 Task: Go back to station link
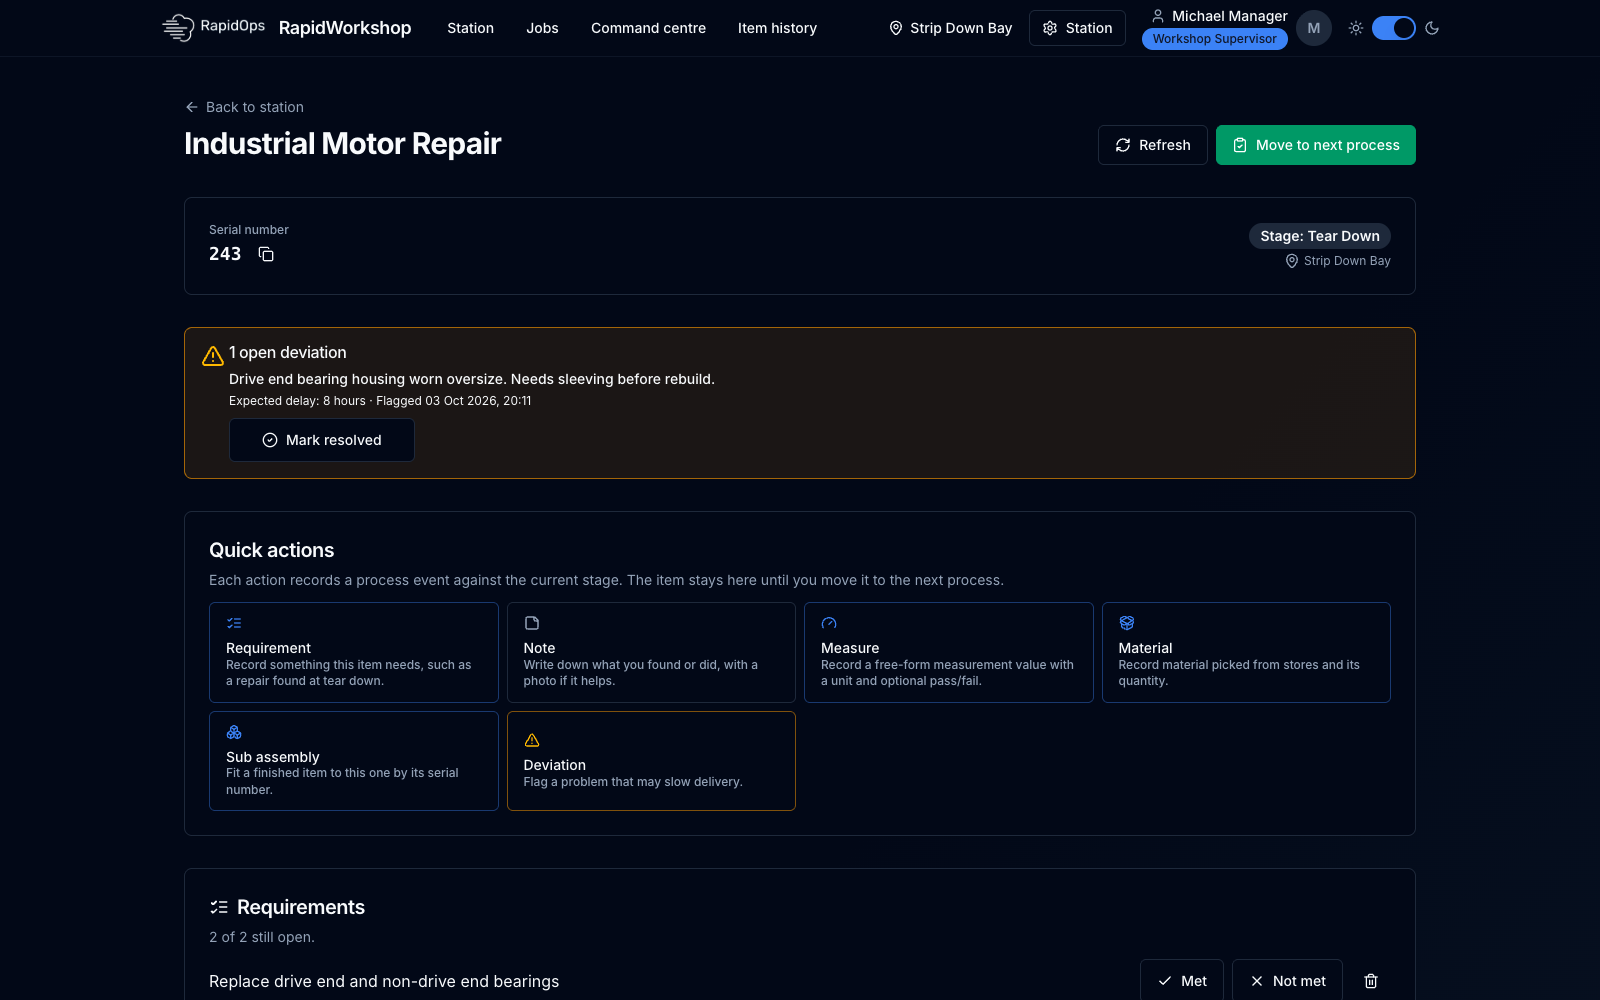click(244, 107)
